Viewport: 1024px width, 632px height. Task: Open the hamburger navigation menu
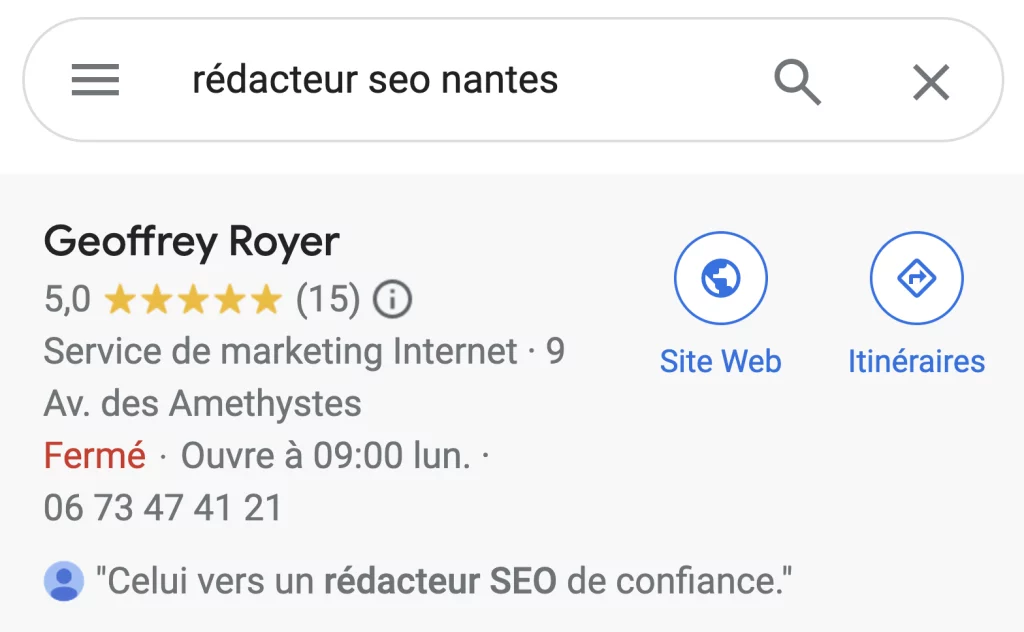click(95, 80)
